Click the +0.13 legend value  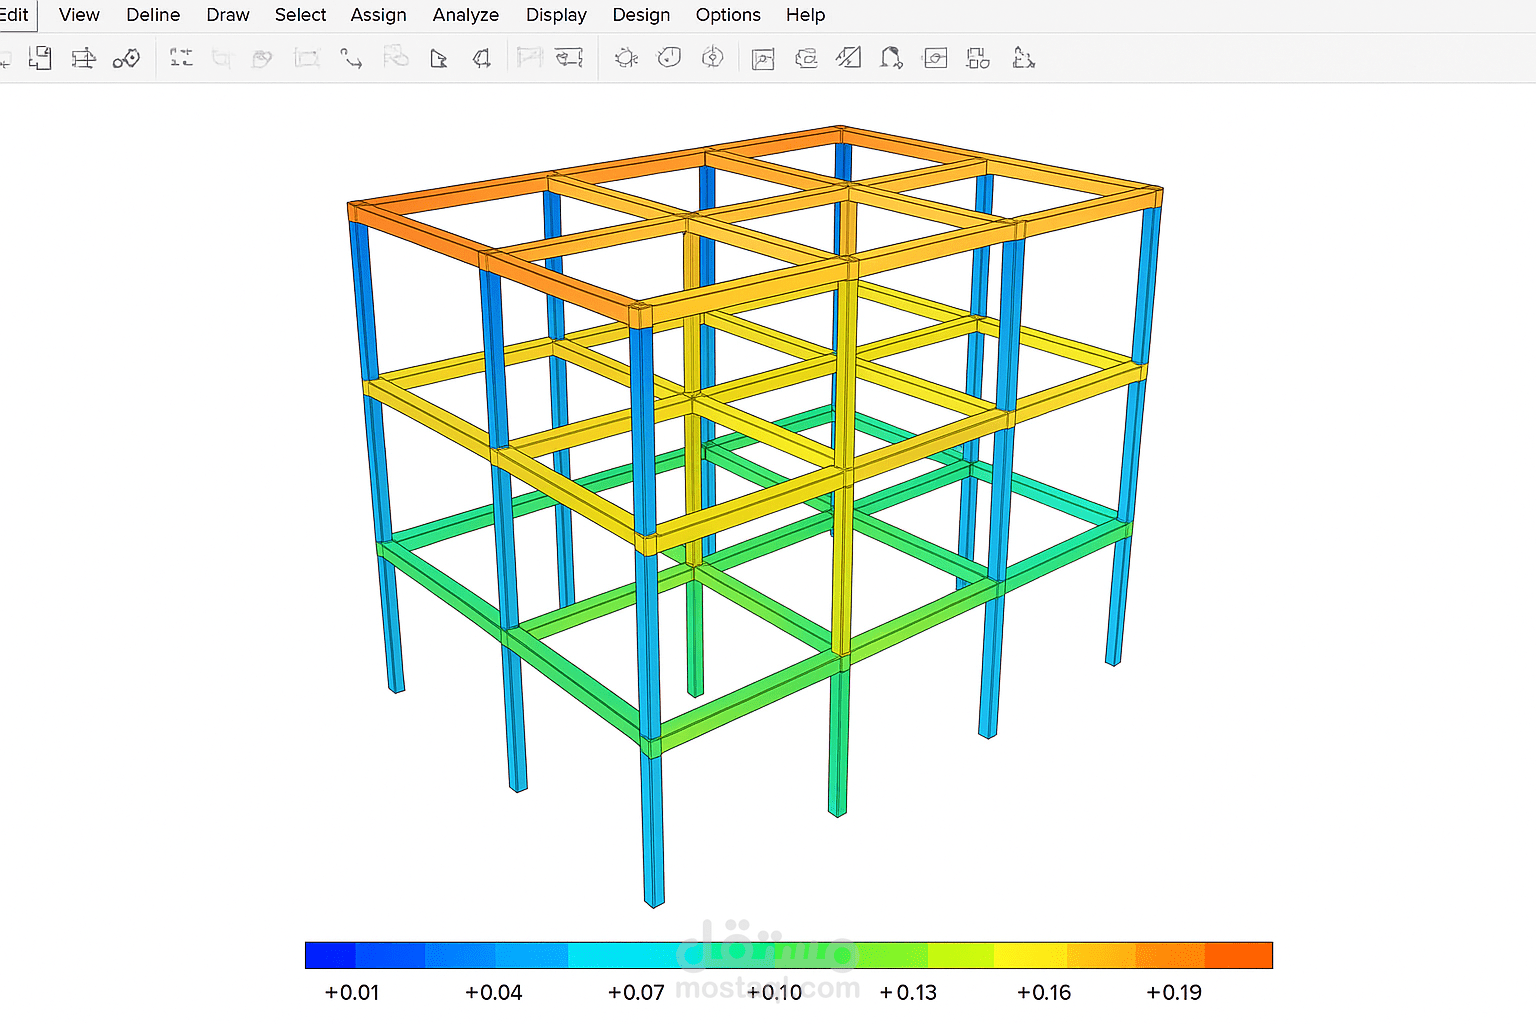pyautogui.click(x=908, y=993)
